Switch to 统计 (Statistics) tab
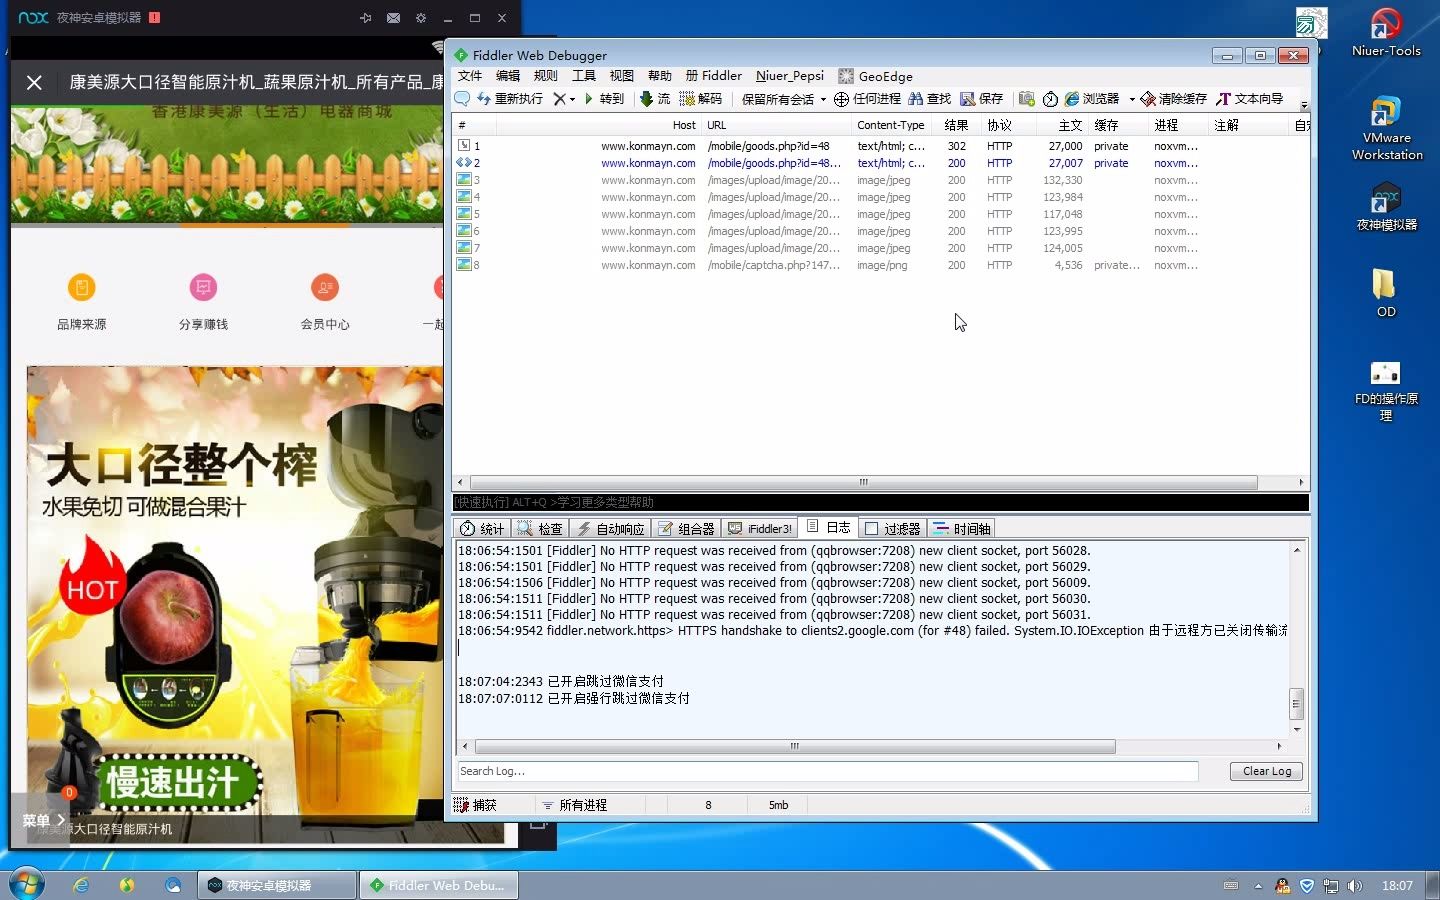The height and width of the screenshot is (900, 1440). point(482,529)
